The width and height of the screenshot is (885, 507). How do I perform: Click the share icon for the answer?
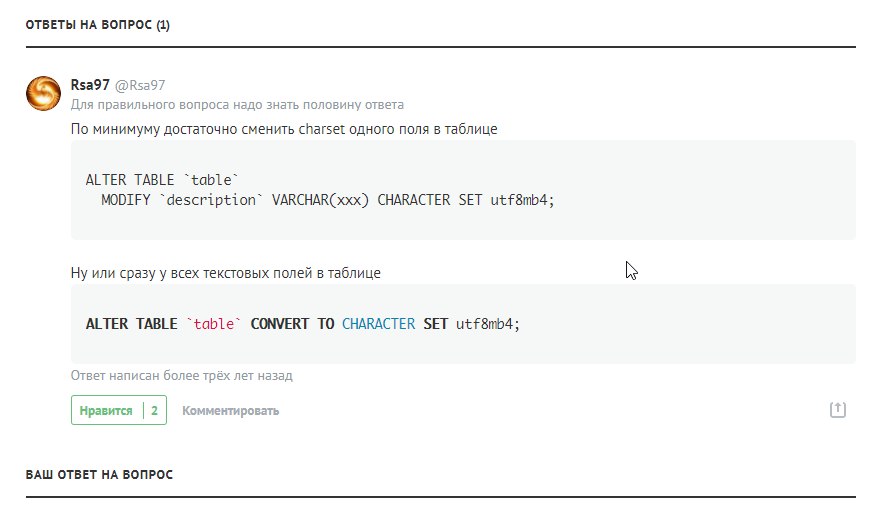click(838, 409)
